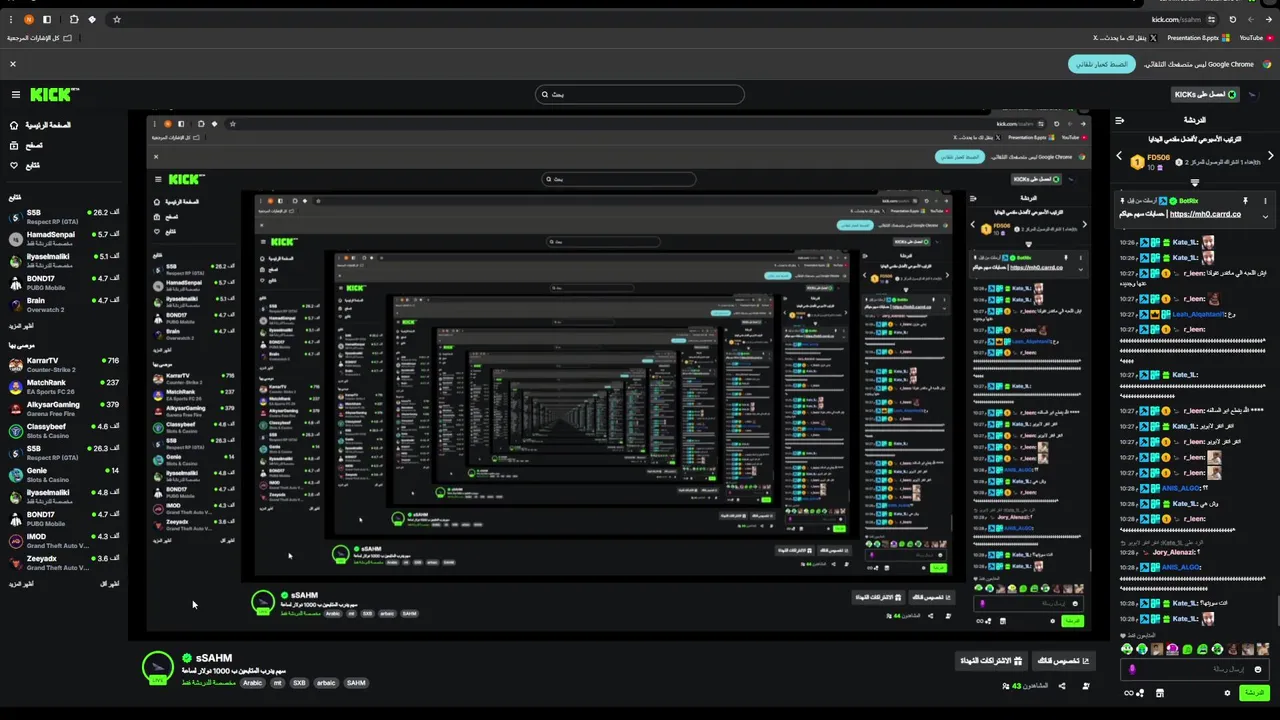Open the Following sidebar item
1280x720 pixels.
(26, 165)
